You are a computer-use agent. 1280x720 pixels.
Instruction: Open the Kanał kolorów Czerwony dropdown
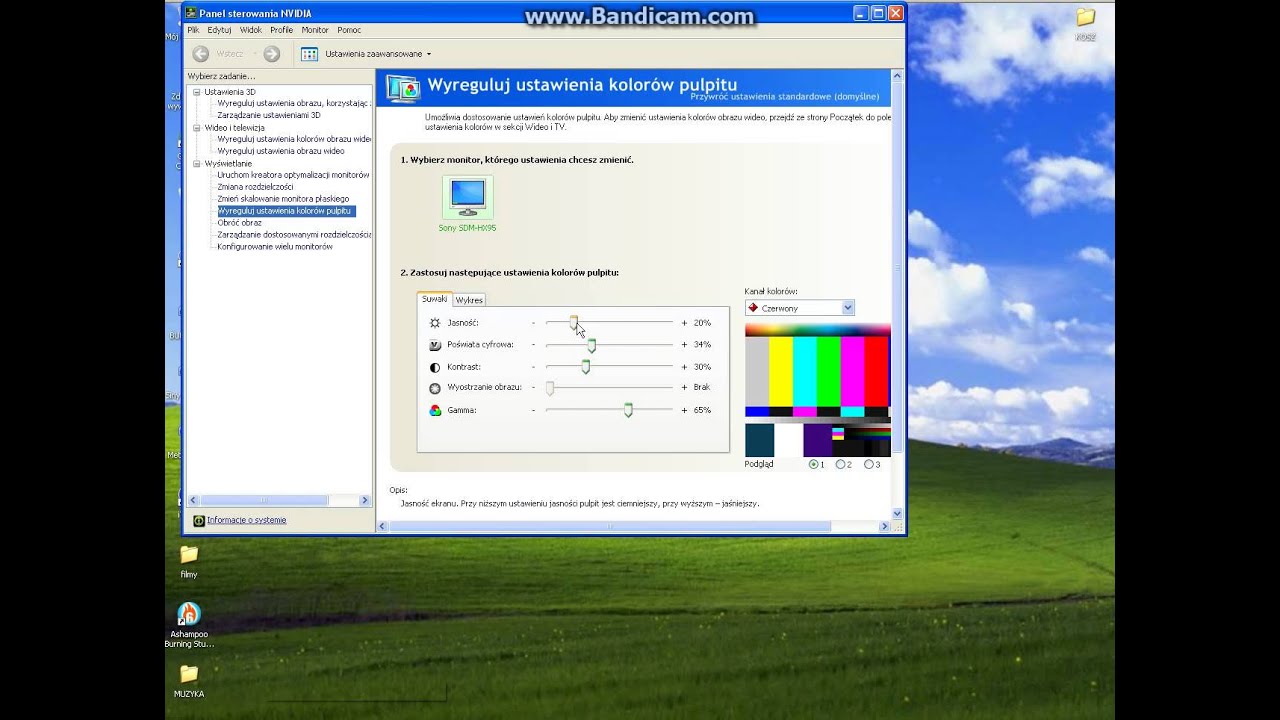point(799,308)
